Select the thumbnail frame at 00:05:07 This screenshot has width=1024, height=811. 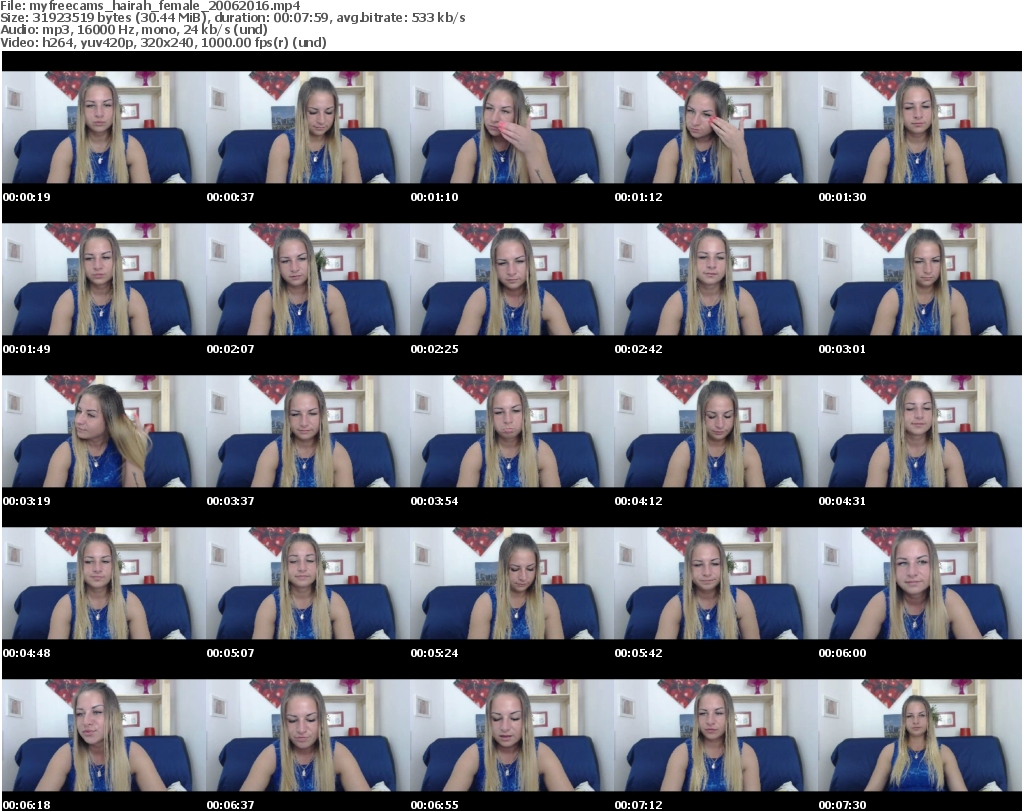click(308, 584)
